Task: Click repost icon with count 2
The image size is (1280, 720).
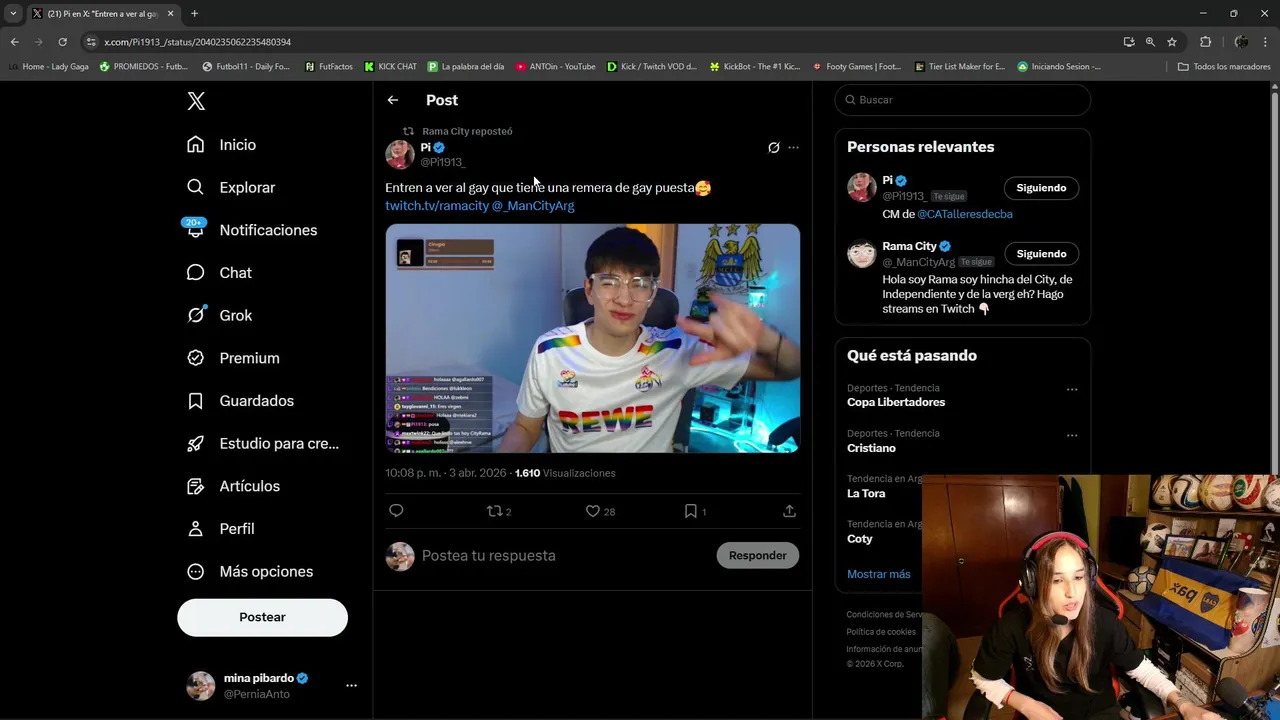Action: (498, 511)
